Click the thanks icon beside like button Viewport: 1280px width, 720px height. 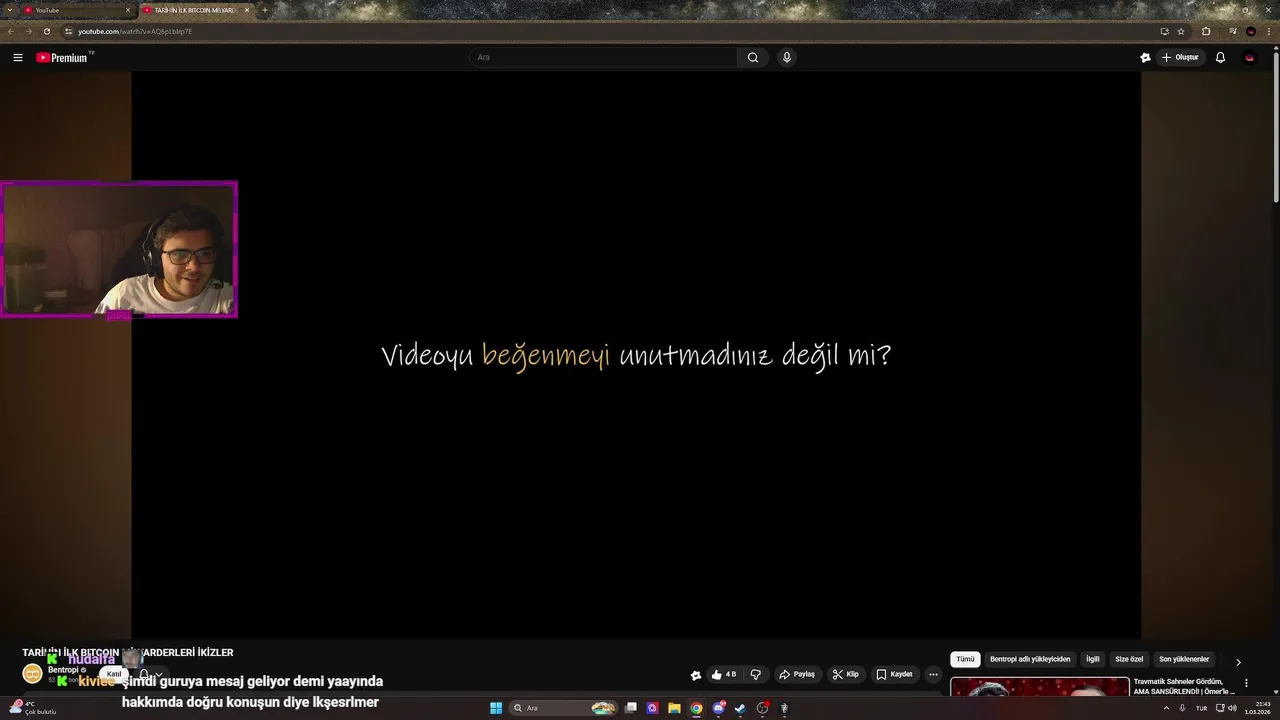tap(696, 675)
